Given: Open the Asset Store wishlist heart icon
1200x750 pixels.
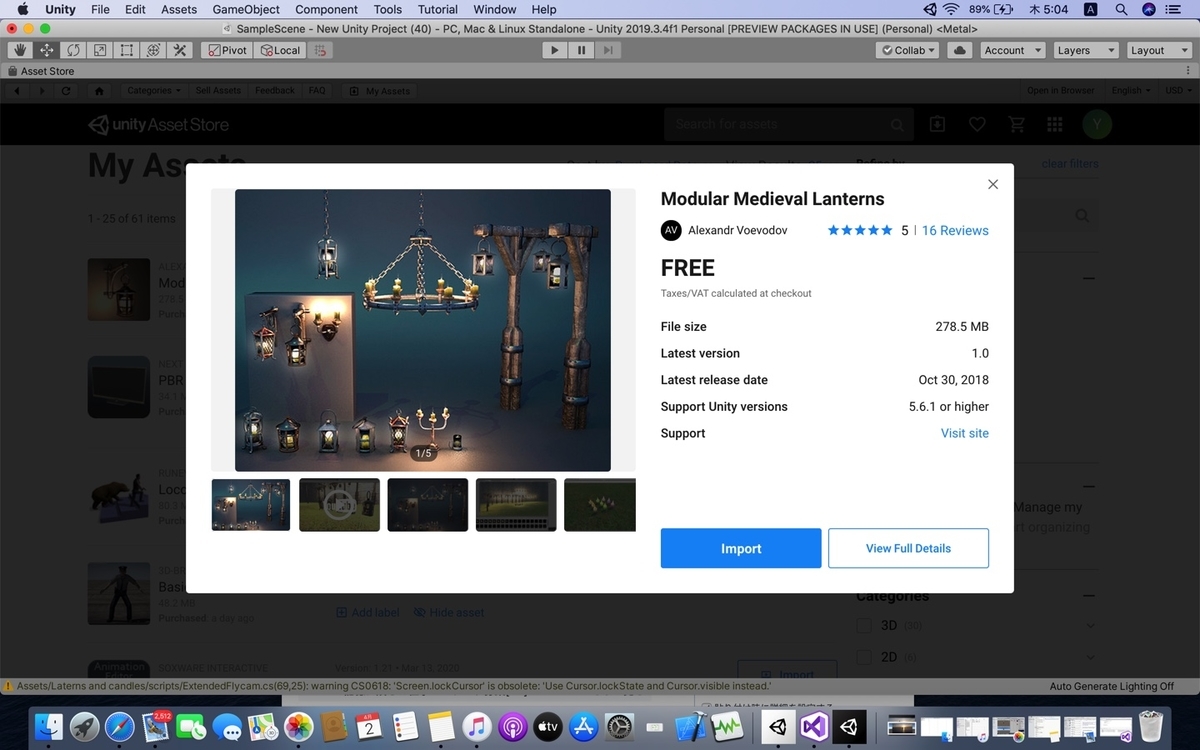Looking at the screenshot, I should tap(977, 124).
